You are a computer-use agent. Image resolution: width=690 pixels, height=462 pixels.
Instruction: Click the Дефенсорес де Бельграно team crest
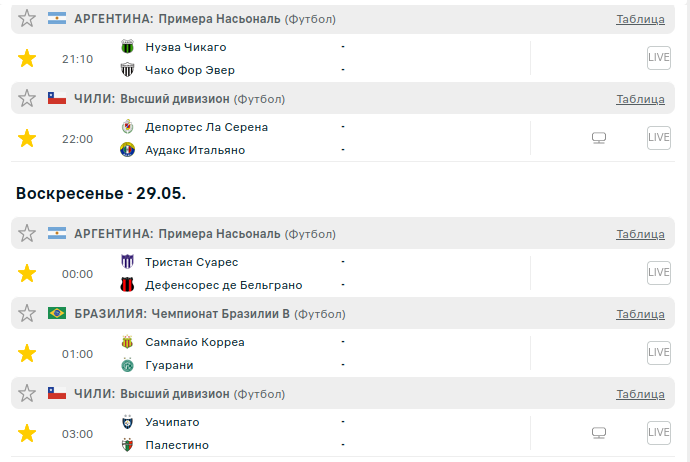coord(128,285)
